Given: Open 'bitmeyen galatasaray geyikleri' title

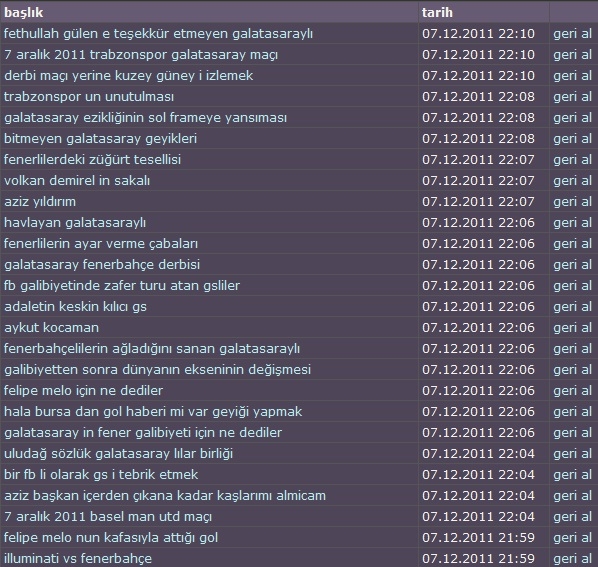Looking at the screenshot, I should 100,139.
